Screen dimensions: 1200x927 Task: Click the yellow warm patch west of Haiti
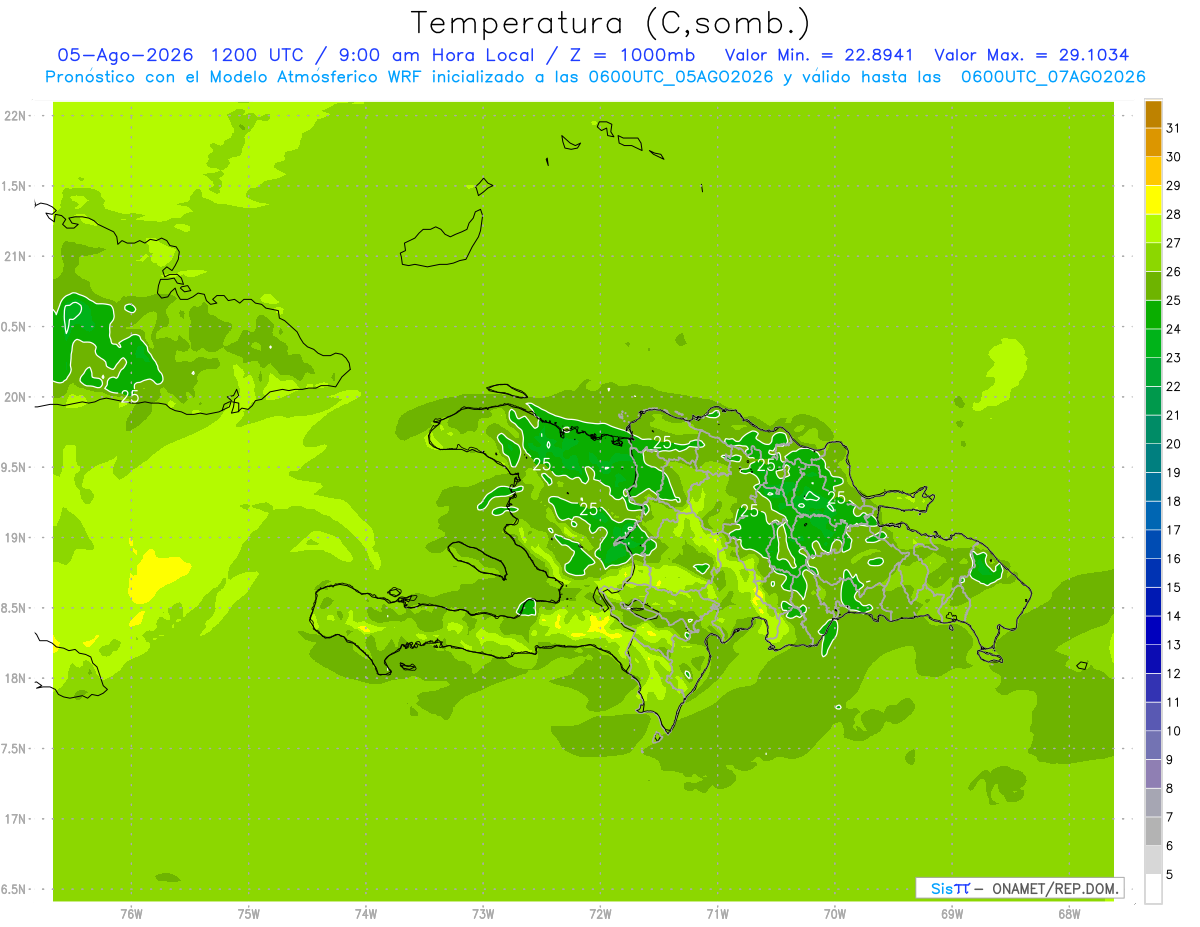click(157, 575)
